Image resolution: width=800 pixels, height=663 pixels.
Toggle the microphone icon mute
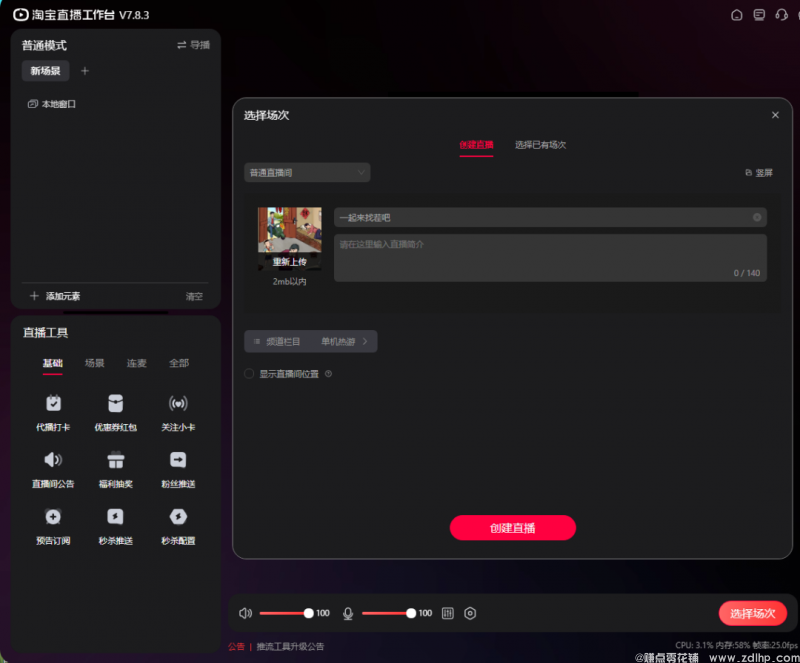(348, 613)
